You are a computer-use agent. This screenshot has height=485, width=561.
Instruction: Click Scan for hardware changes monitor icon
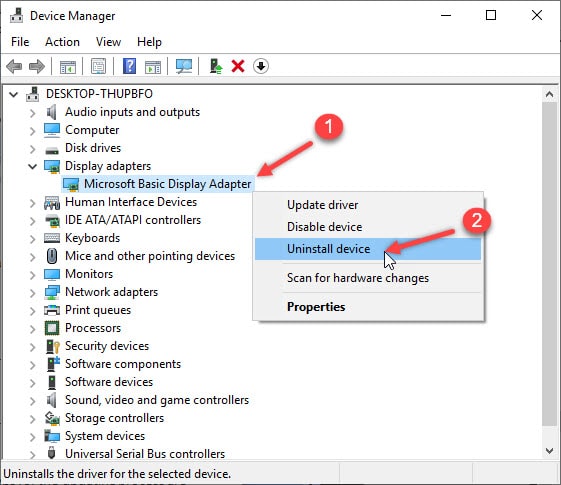[x=184, y=66]
